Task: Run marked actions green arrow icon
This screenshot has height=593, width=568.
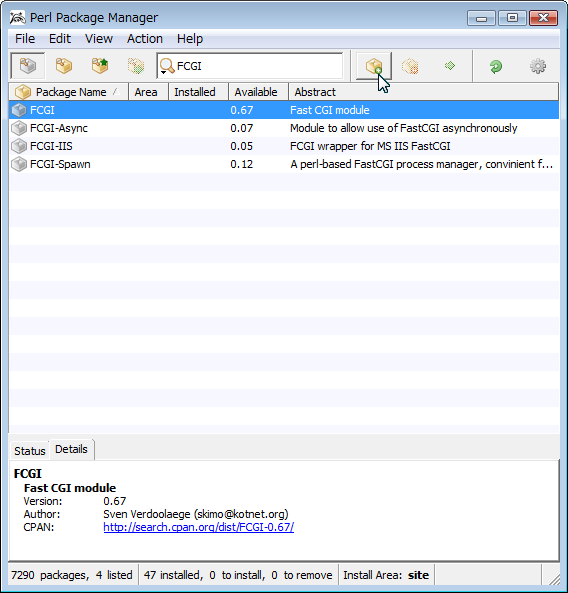Action: point(450,66)
